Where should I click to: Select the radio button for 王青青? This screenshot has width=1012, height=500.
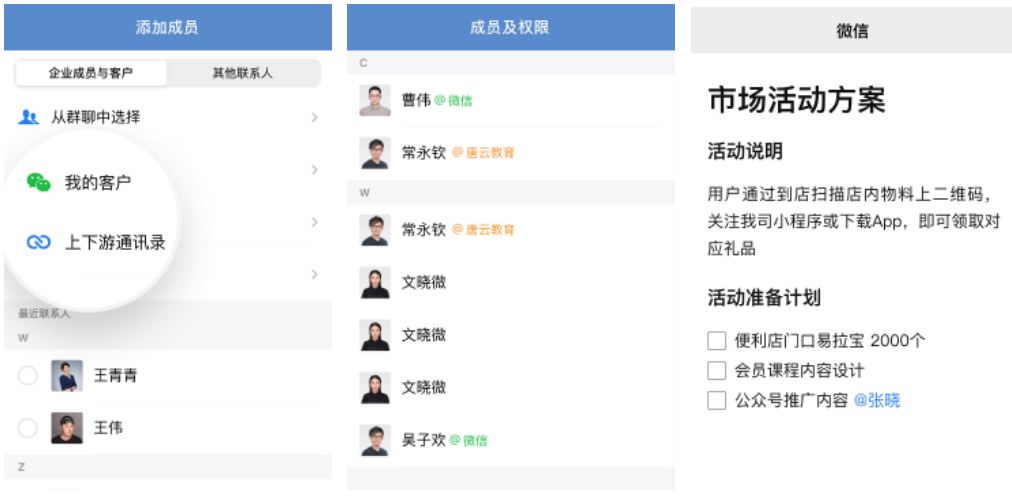[x=28, y=376]
